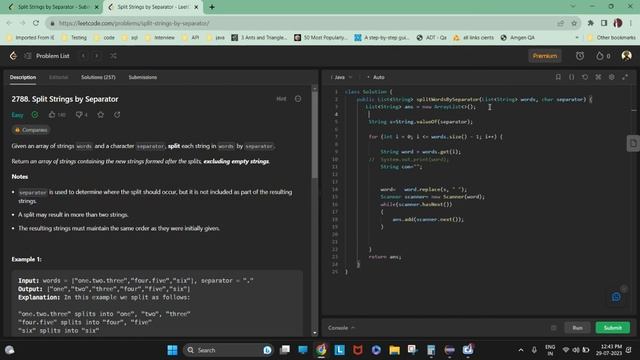Open the Other bookmarks folder
The height and width of the screenshot is (360, 640).
coord(611,38)
